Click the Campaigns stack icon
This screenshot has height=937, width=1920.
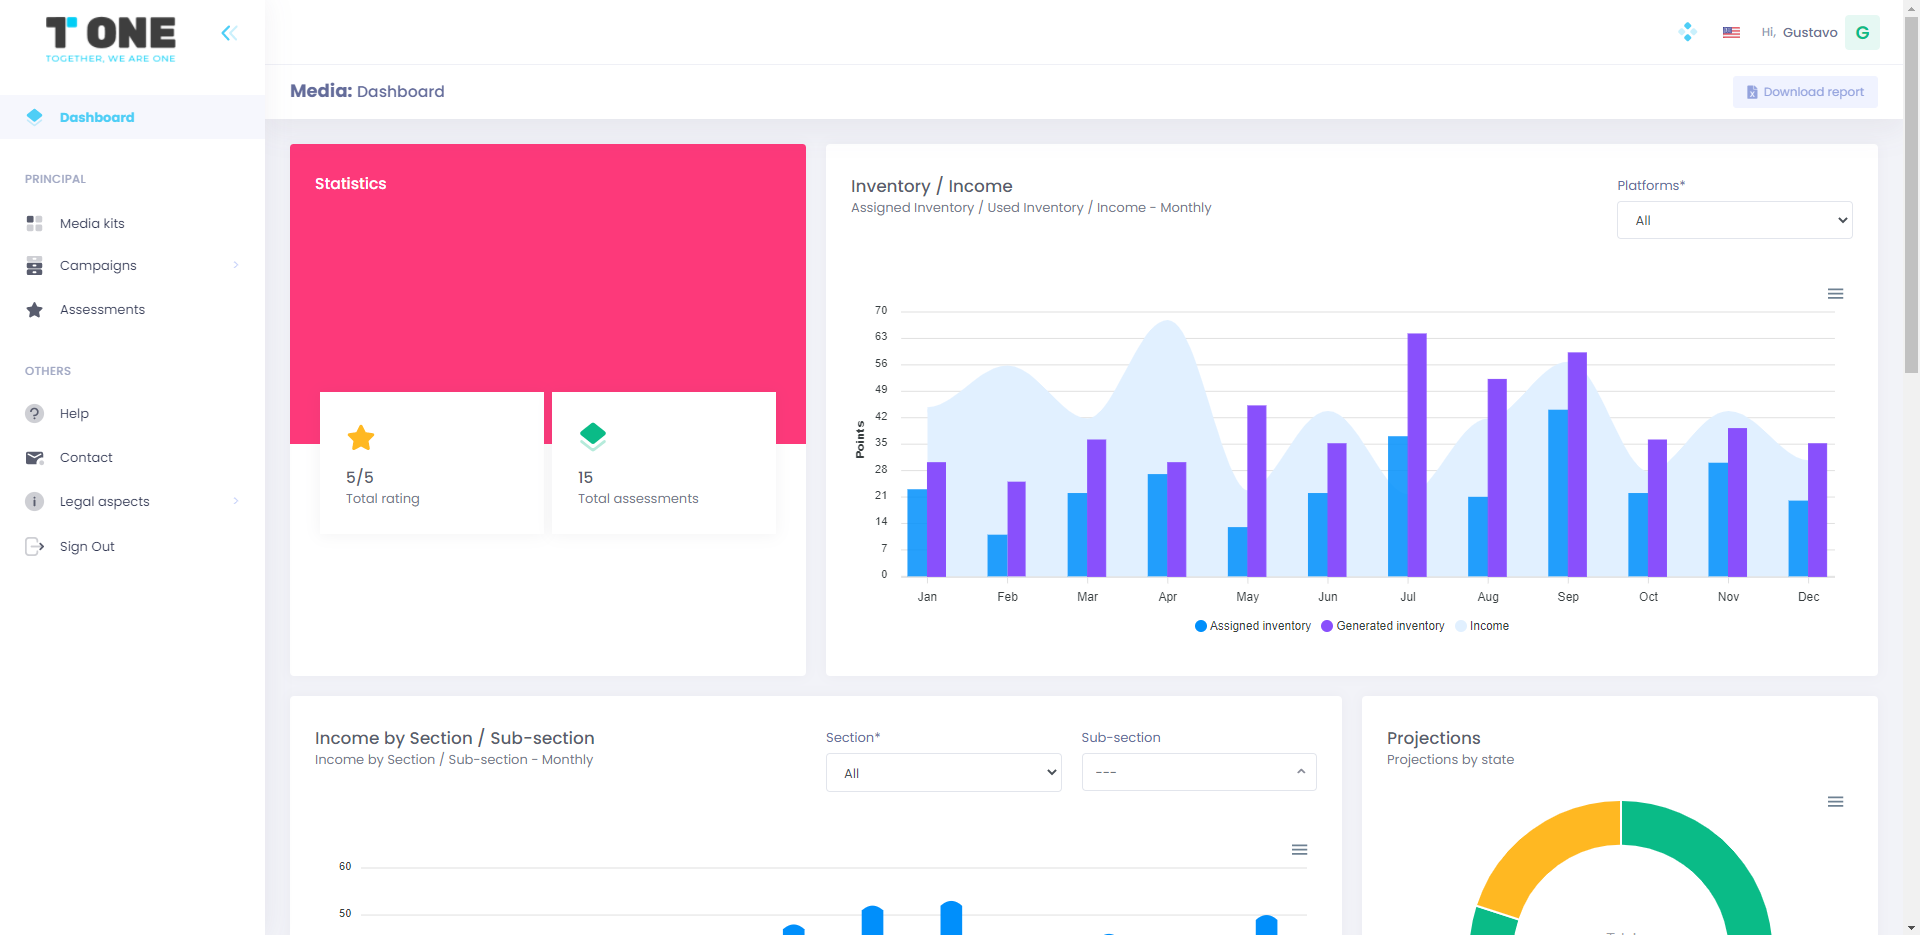[x=35, y=266]
